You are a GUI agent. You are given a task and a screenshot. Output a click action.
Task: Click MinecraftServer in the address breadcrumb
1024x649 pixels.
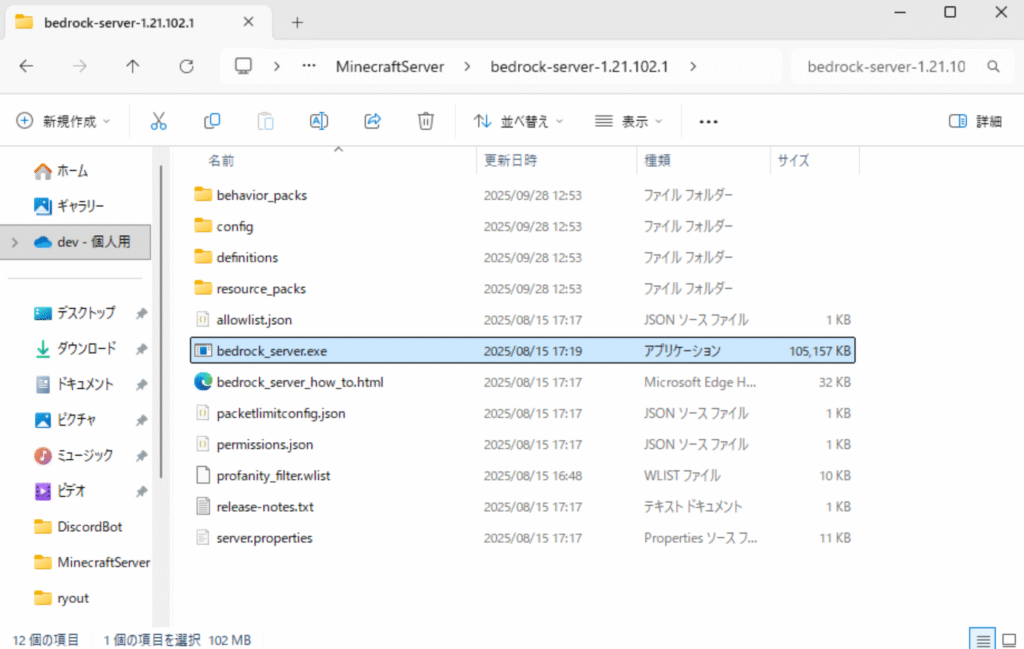pyautogui.click(x=388, y=66)
